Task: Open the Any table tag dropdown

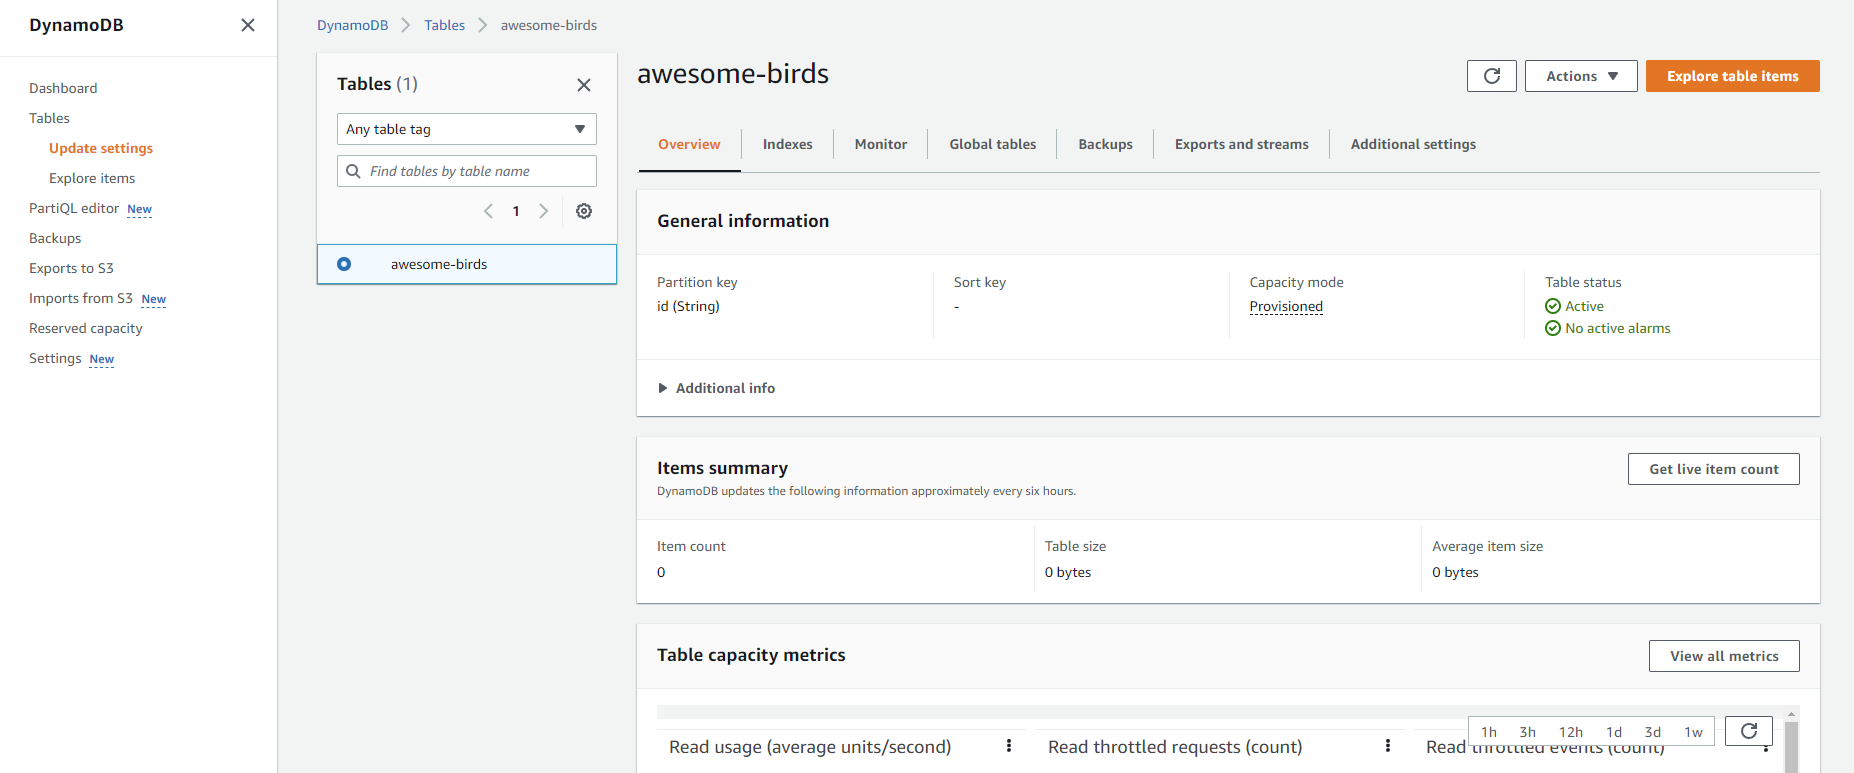Action: [466, 129]
